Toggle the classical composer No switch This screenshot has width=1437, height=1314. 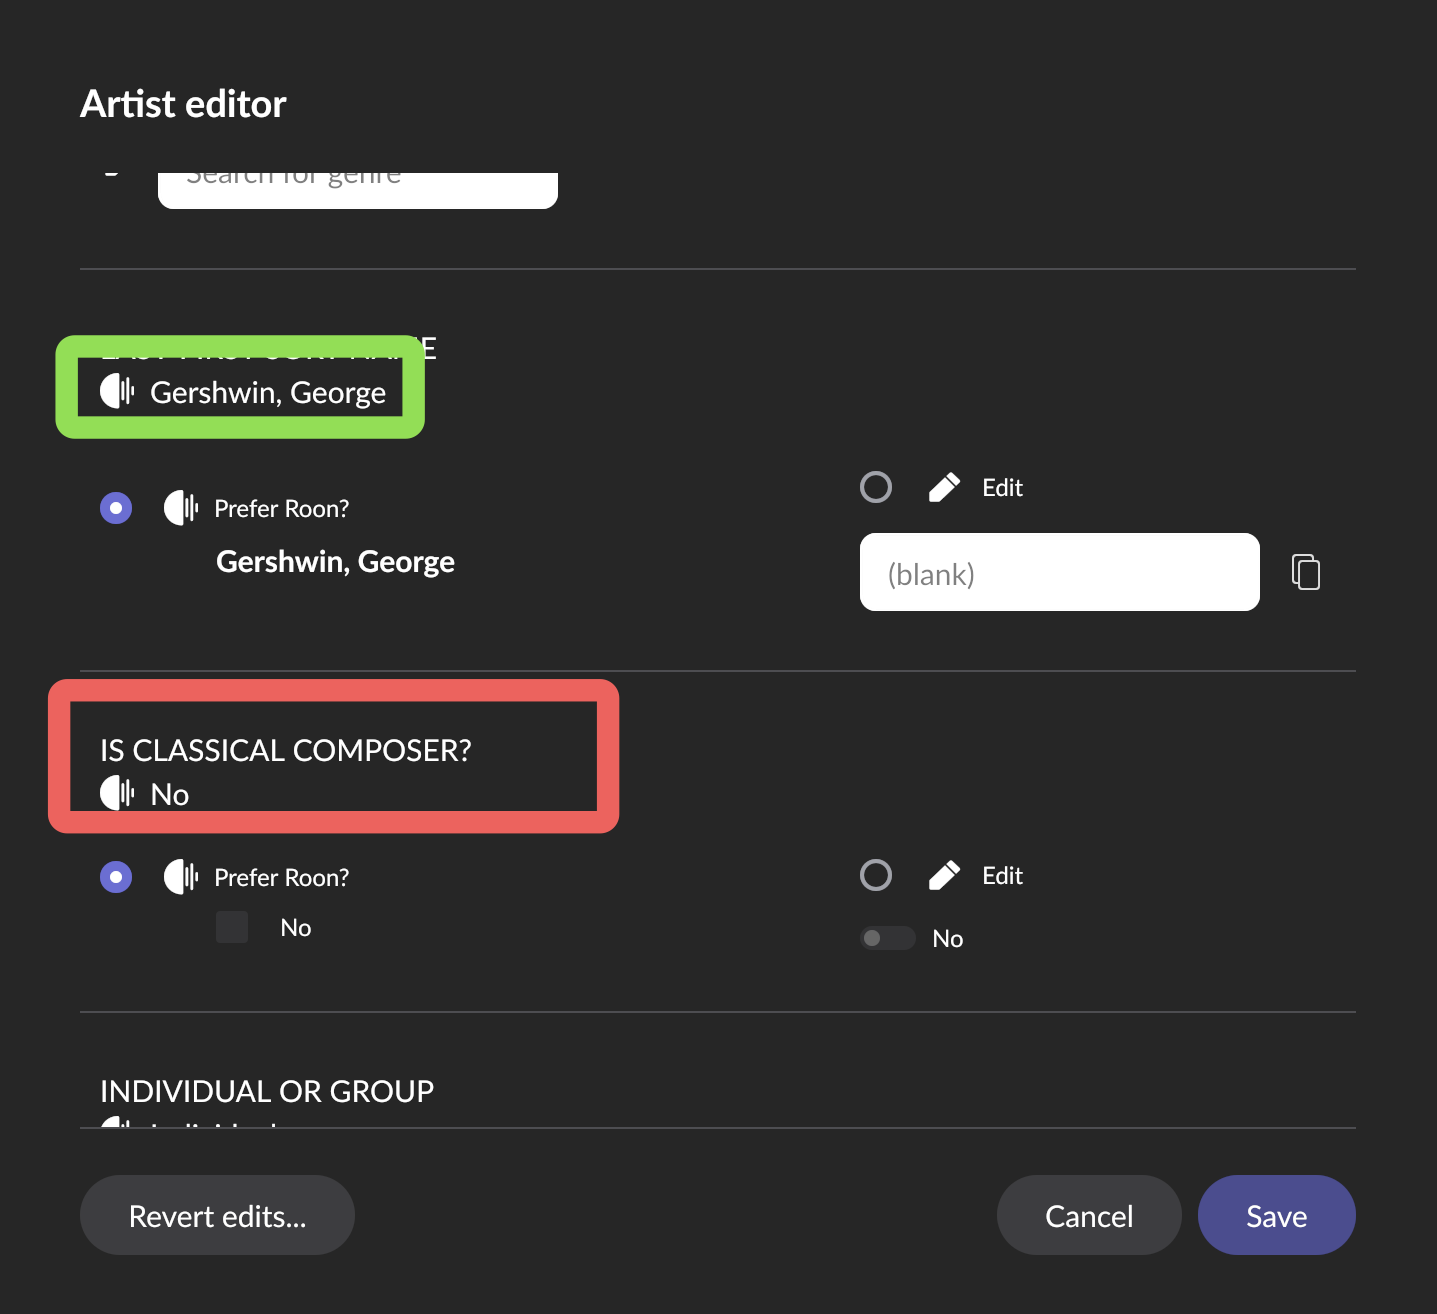coord(888,938)
